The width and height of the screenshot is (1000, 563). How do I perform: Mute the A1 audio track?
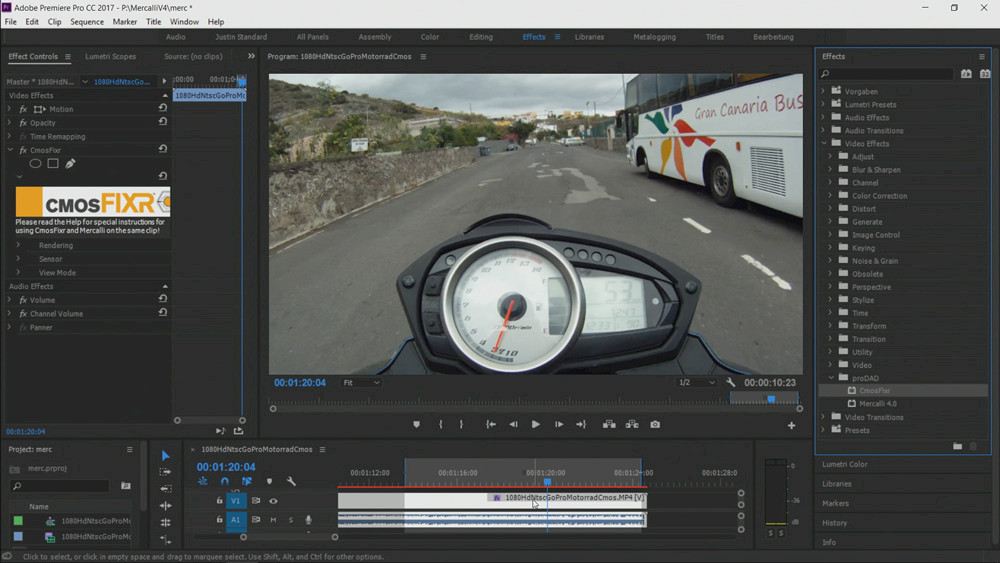click(x=273, y=520)
